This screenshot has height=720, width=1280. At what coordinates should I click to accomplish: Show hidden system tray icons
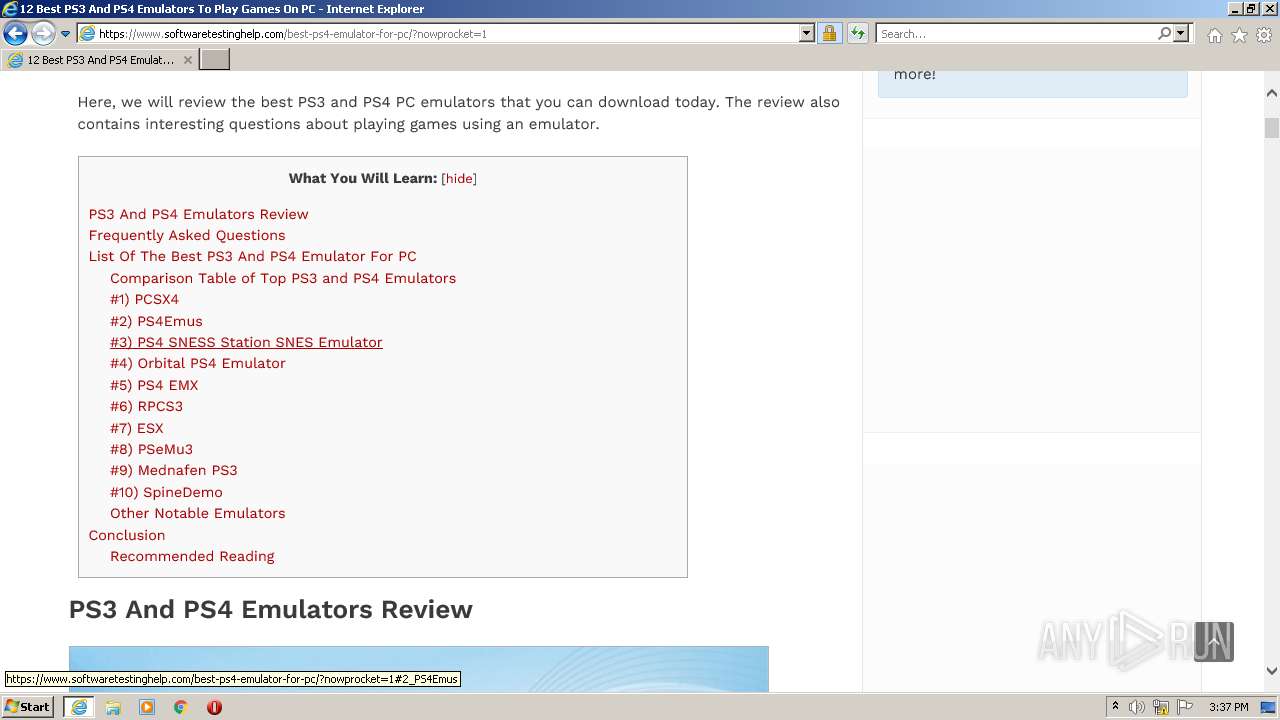point(1115,707)
